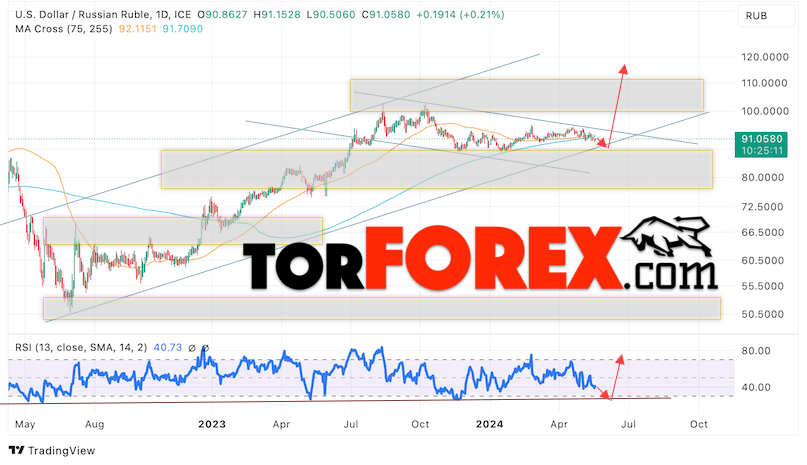Viewport: 807px width, 465px height.
Task: Click the RSI 40.00 scale label
Action: [756, 387]
